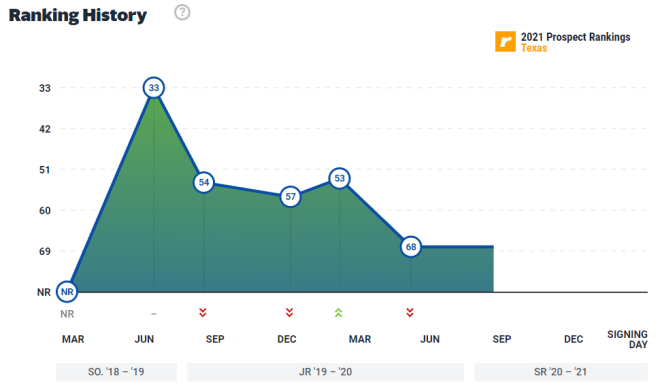The image size is (660, 391).
Task: Click the SO. '18 – '19 season bar
Action: pyautogui.click(x=116, y=372)
